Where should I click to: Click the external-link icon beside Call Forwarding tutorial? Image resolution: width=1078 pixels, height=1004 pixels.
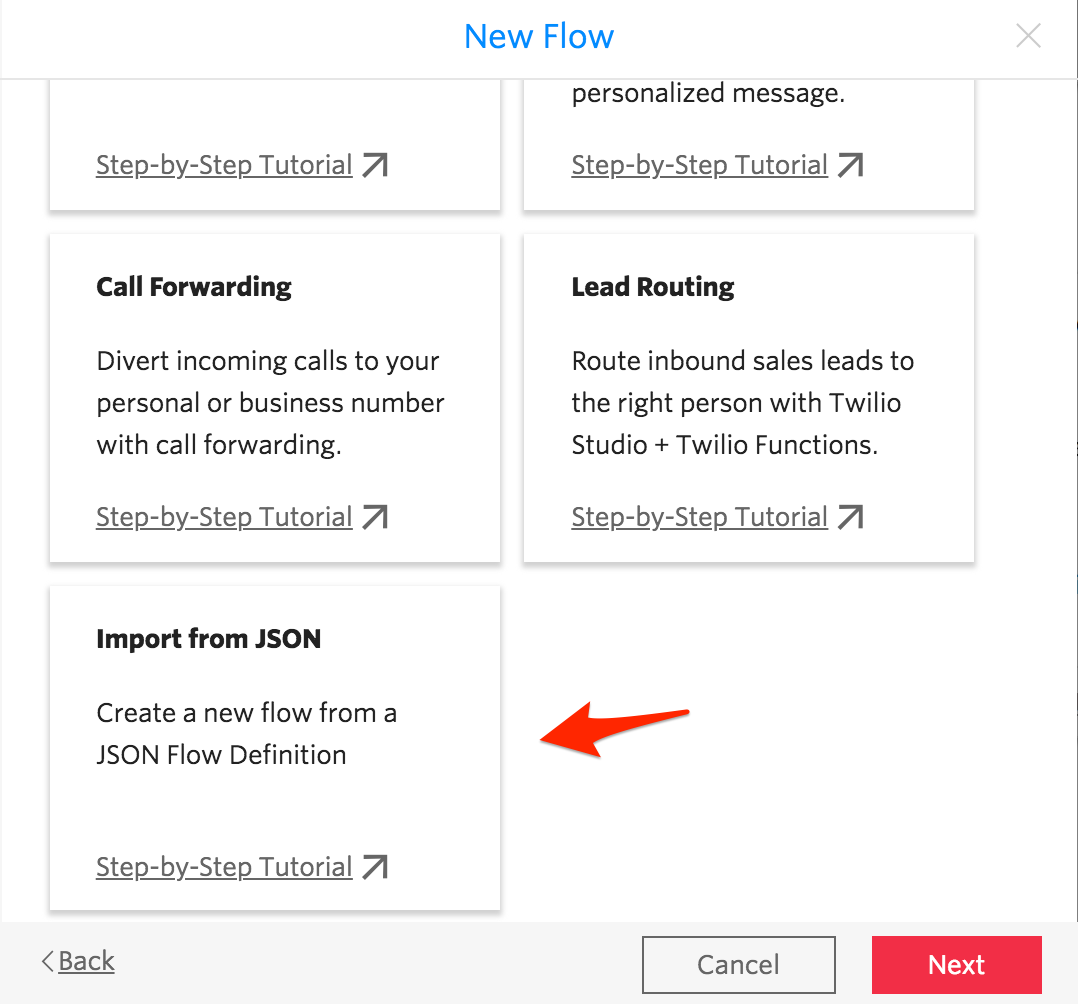[x=375, y=516]
